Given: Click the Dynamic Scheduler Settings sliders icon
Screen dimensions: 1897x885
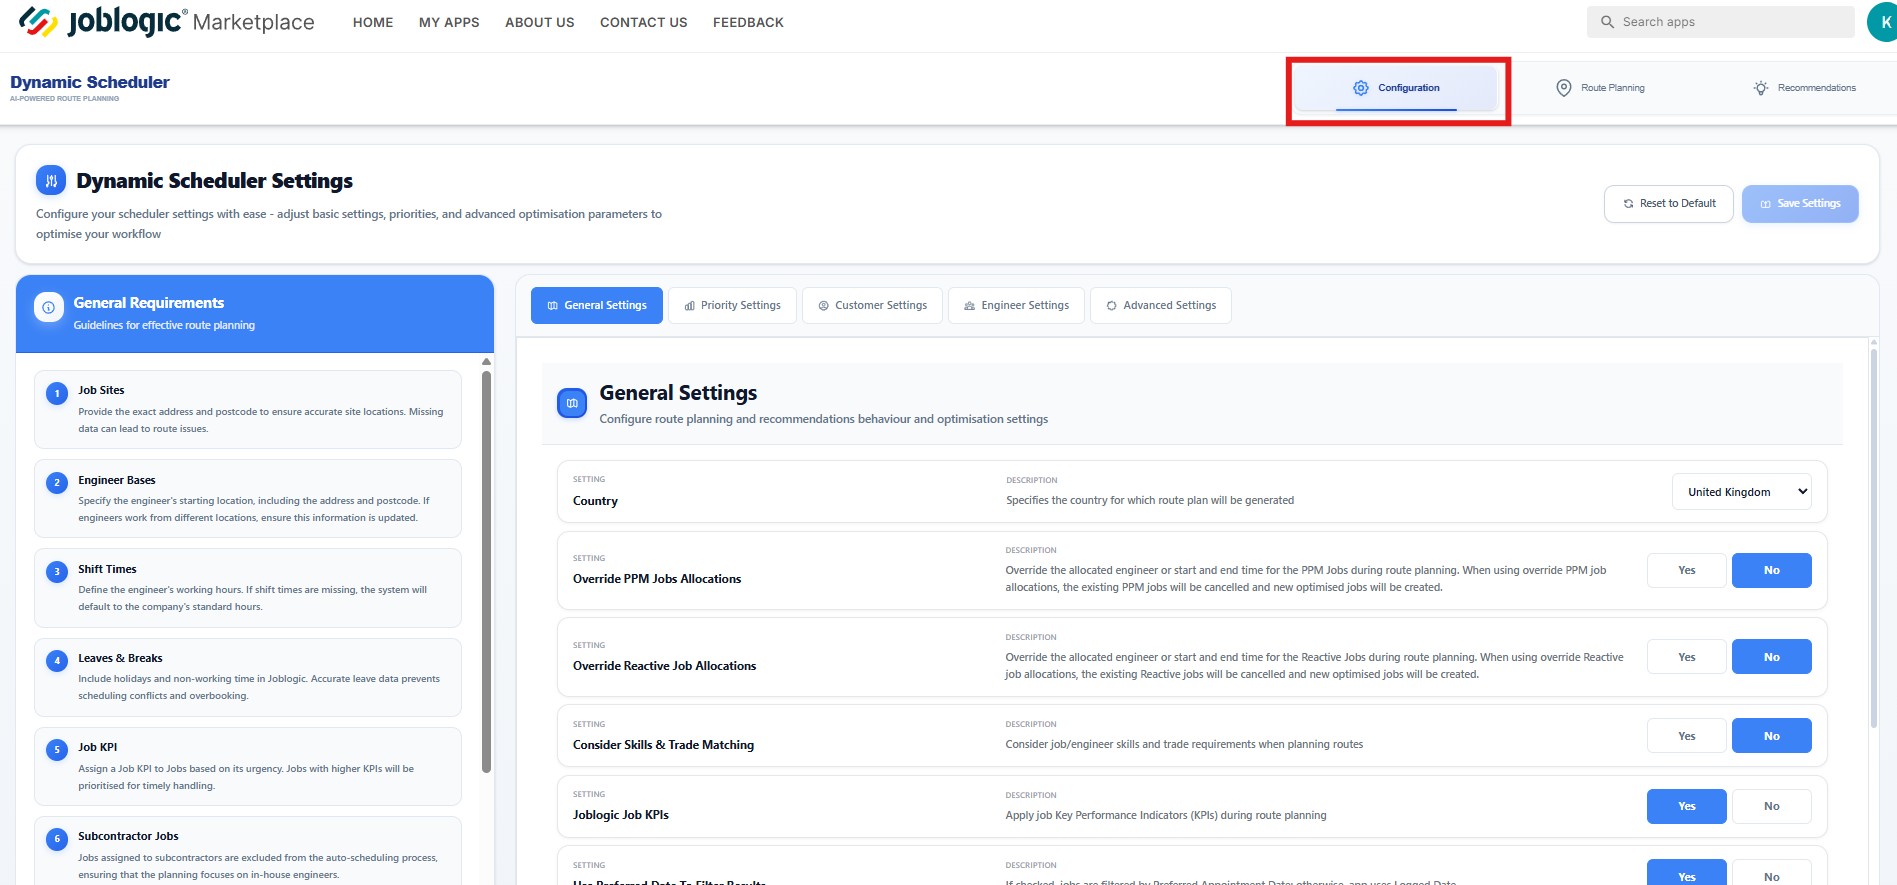Looking at the screenshot, I should coord(51,181).
